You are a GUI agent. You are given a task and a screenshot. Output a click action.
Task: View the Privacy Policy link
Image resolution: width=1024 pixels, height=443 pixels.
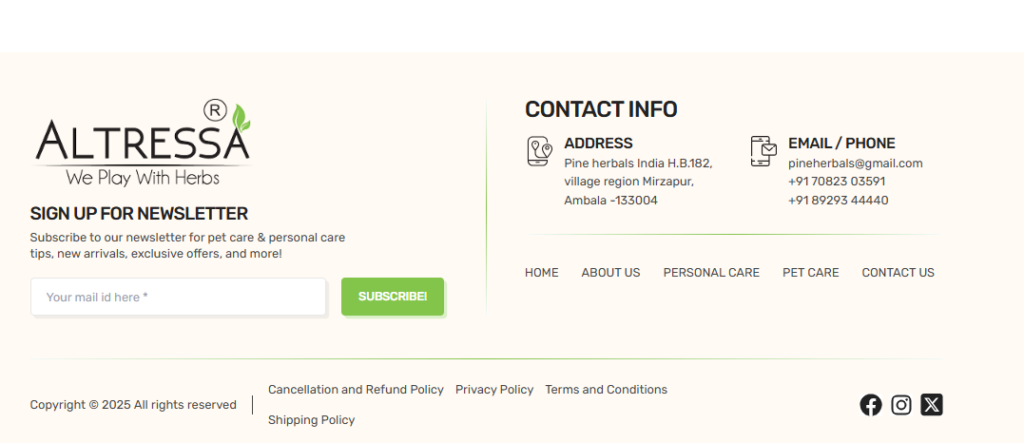[x=494, y=390]
